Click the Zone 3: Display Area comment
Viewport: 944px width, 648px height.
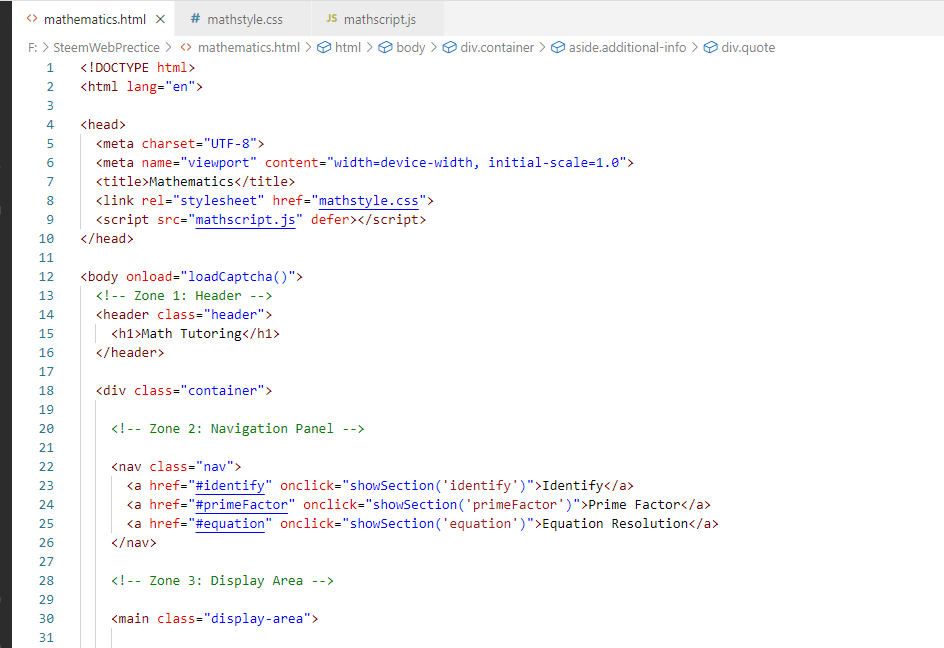pos(222,581)
